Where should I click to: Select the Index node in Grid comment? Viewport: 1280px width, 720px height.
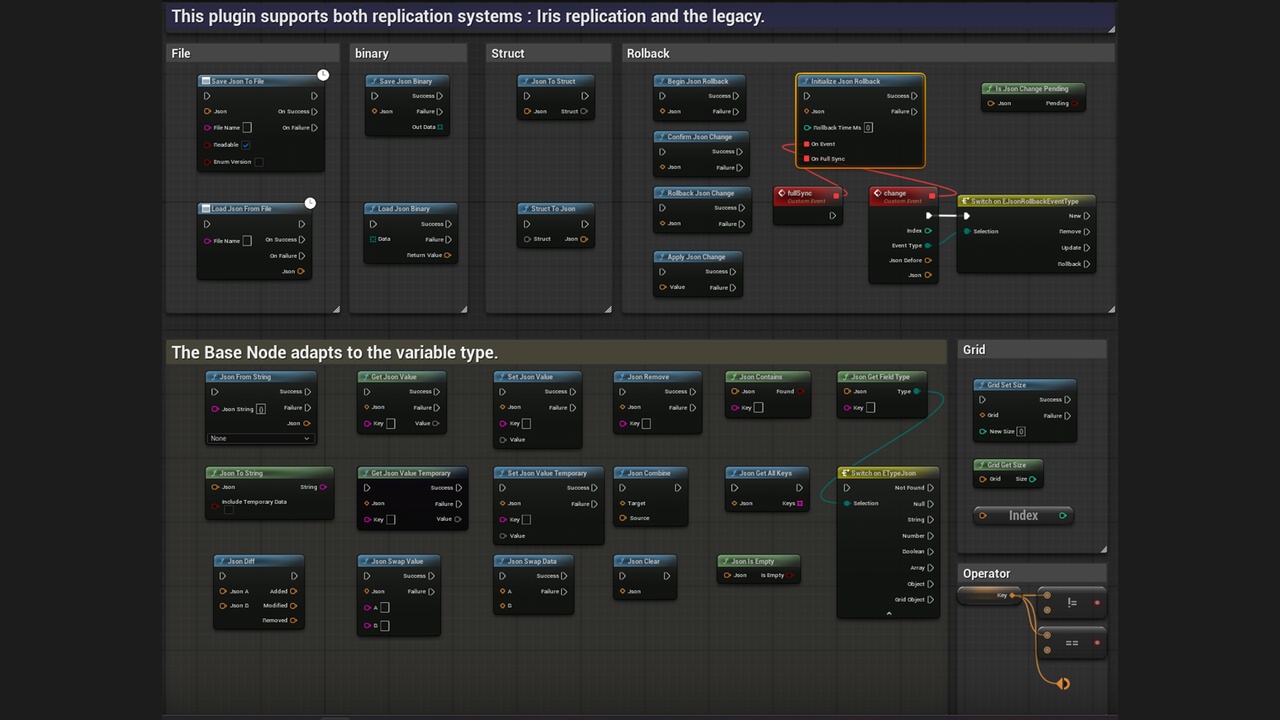point(1023,515)
